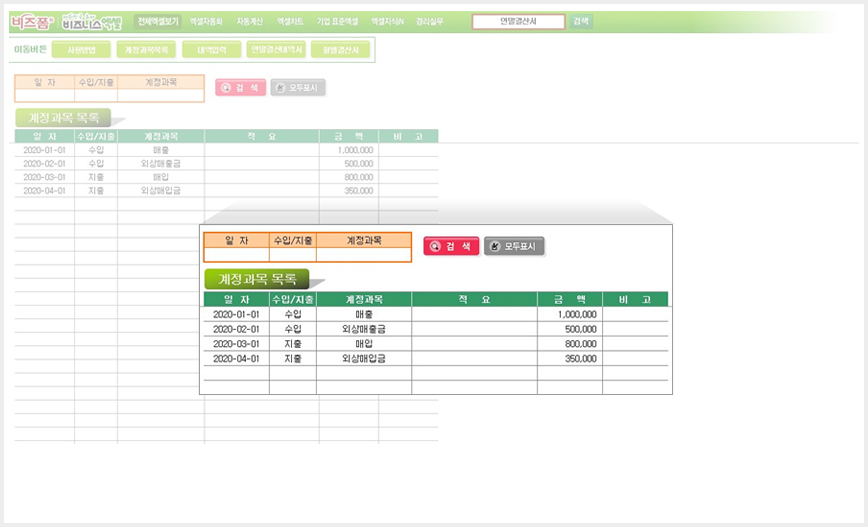Image resolution: width=868 pixels, height=527 pixels.
Task: Select 2020-03-01 date cell in magnified table
Action: point(236,344)
